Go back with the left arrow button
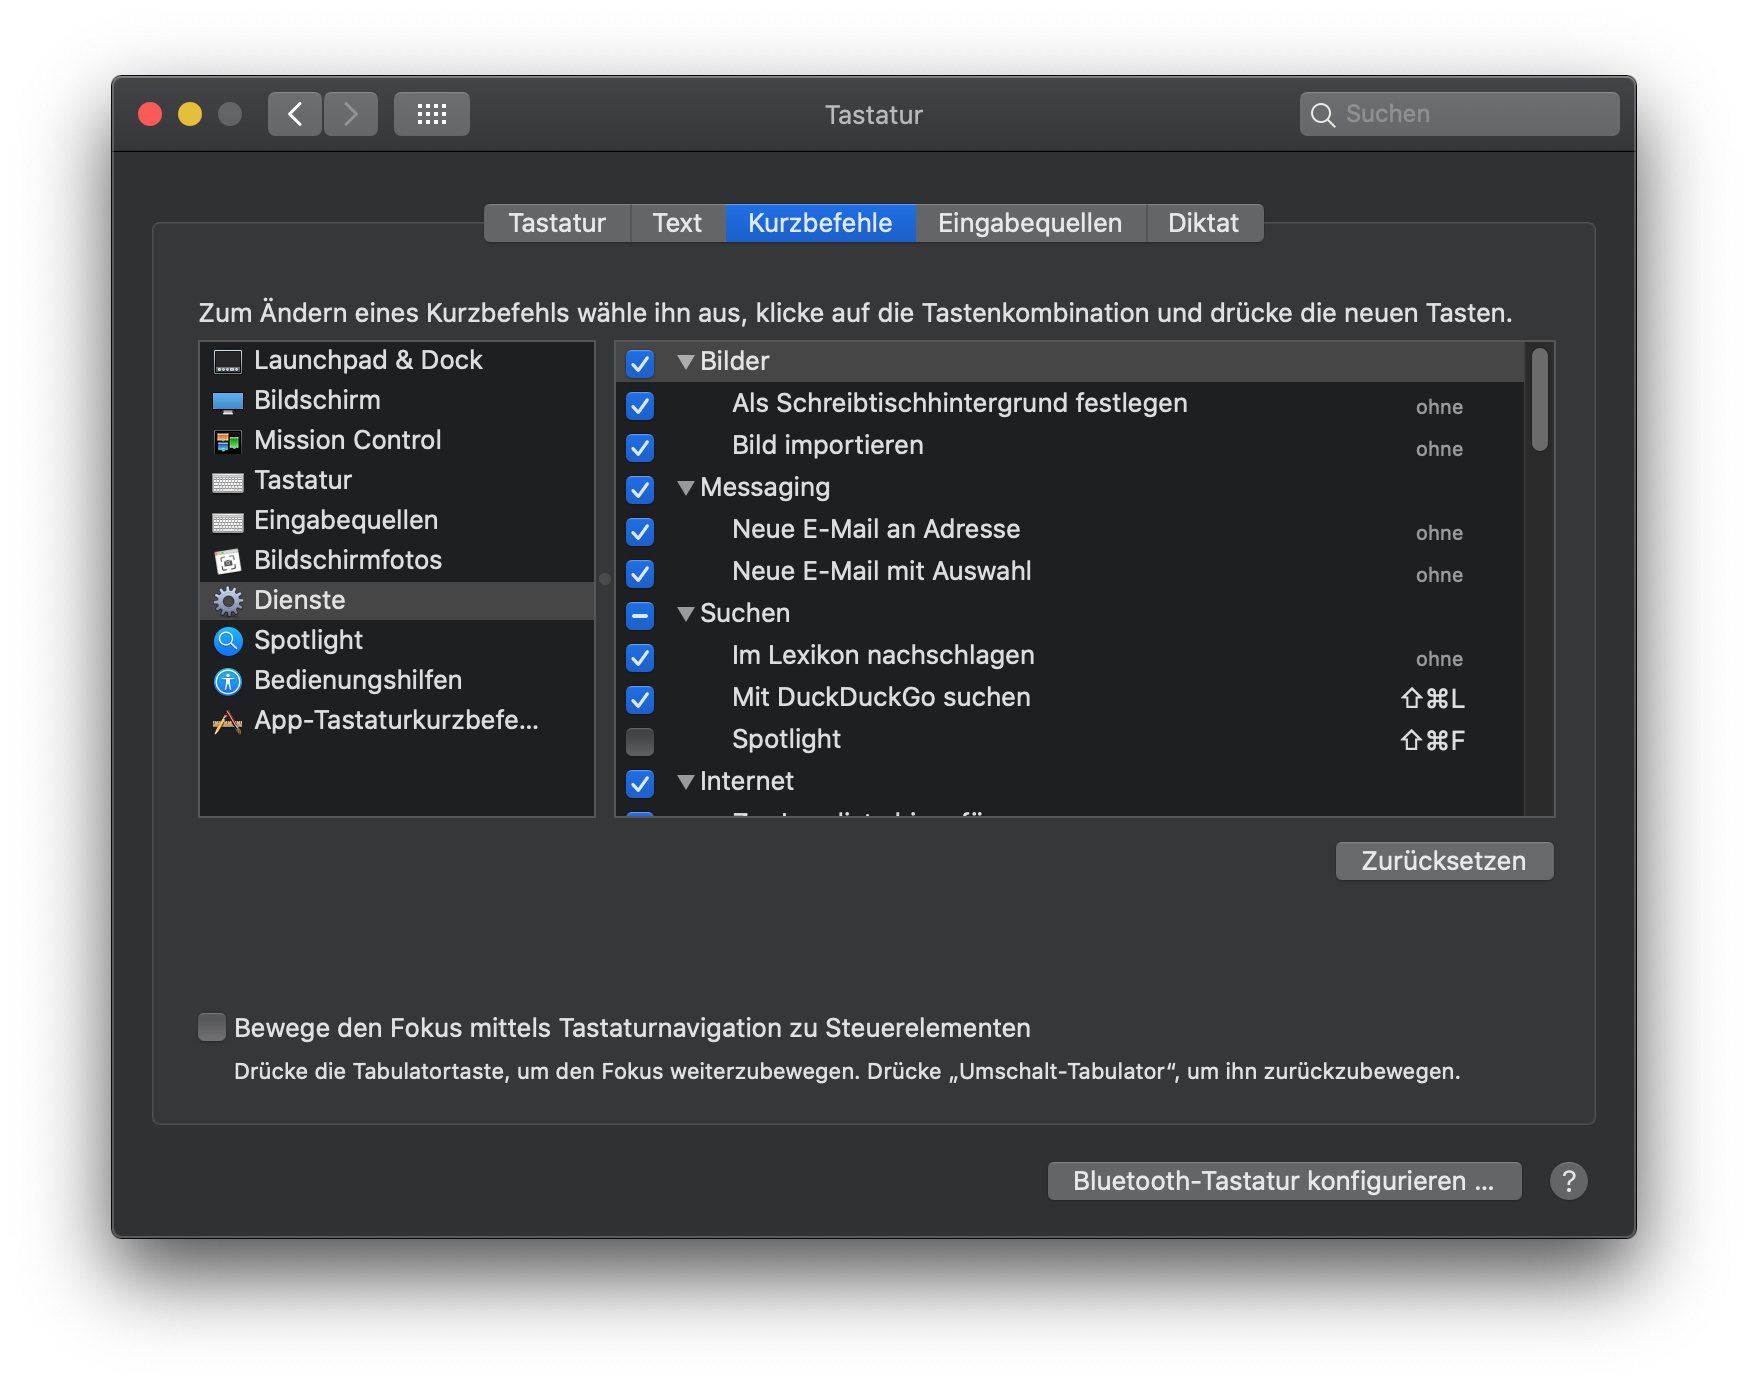 tap(295, 114)
